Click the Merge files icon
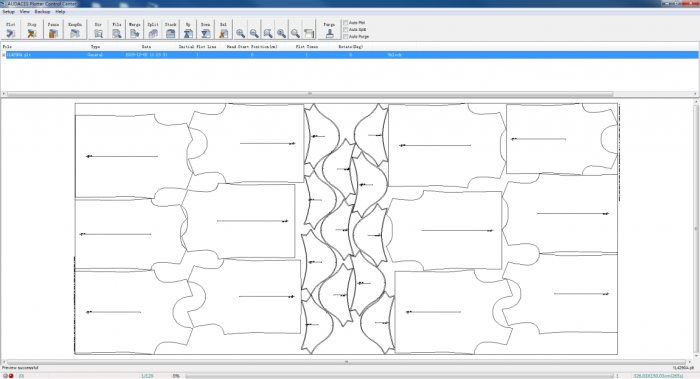The height and width of the screenshot is (379, 700). point(134,30)
